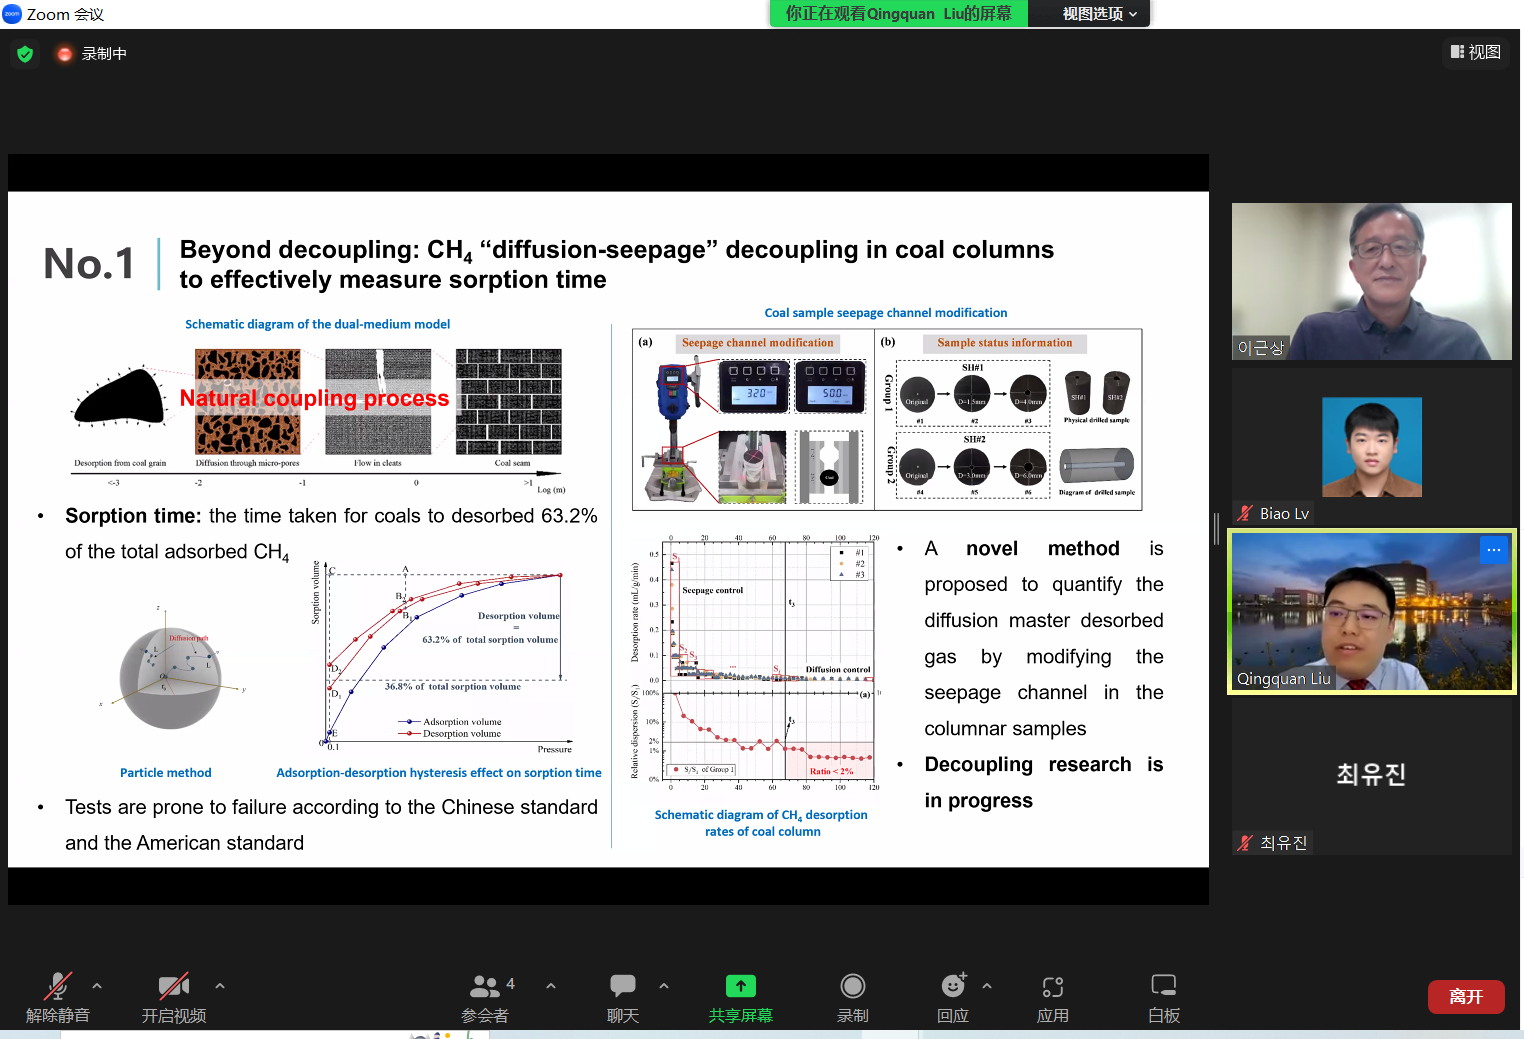Turn on camera with 开启视频 button
Image resolution: width=1524 pixels, height=1039 pixels.
(x=174, y=996)
